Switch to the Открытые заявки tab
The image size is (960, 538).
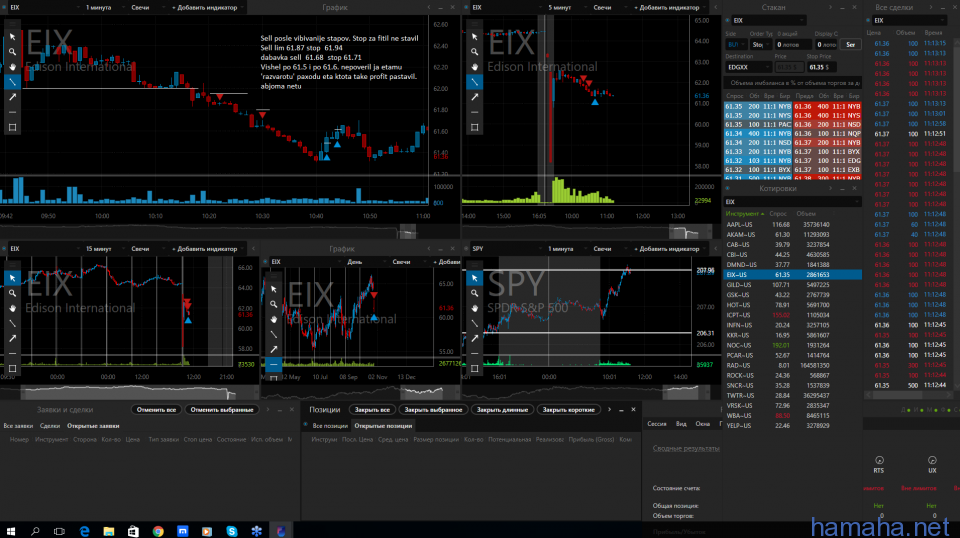tap(93, 425)
